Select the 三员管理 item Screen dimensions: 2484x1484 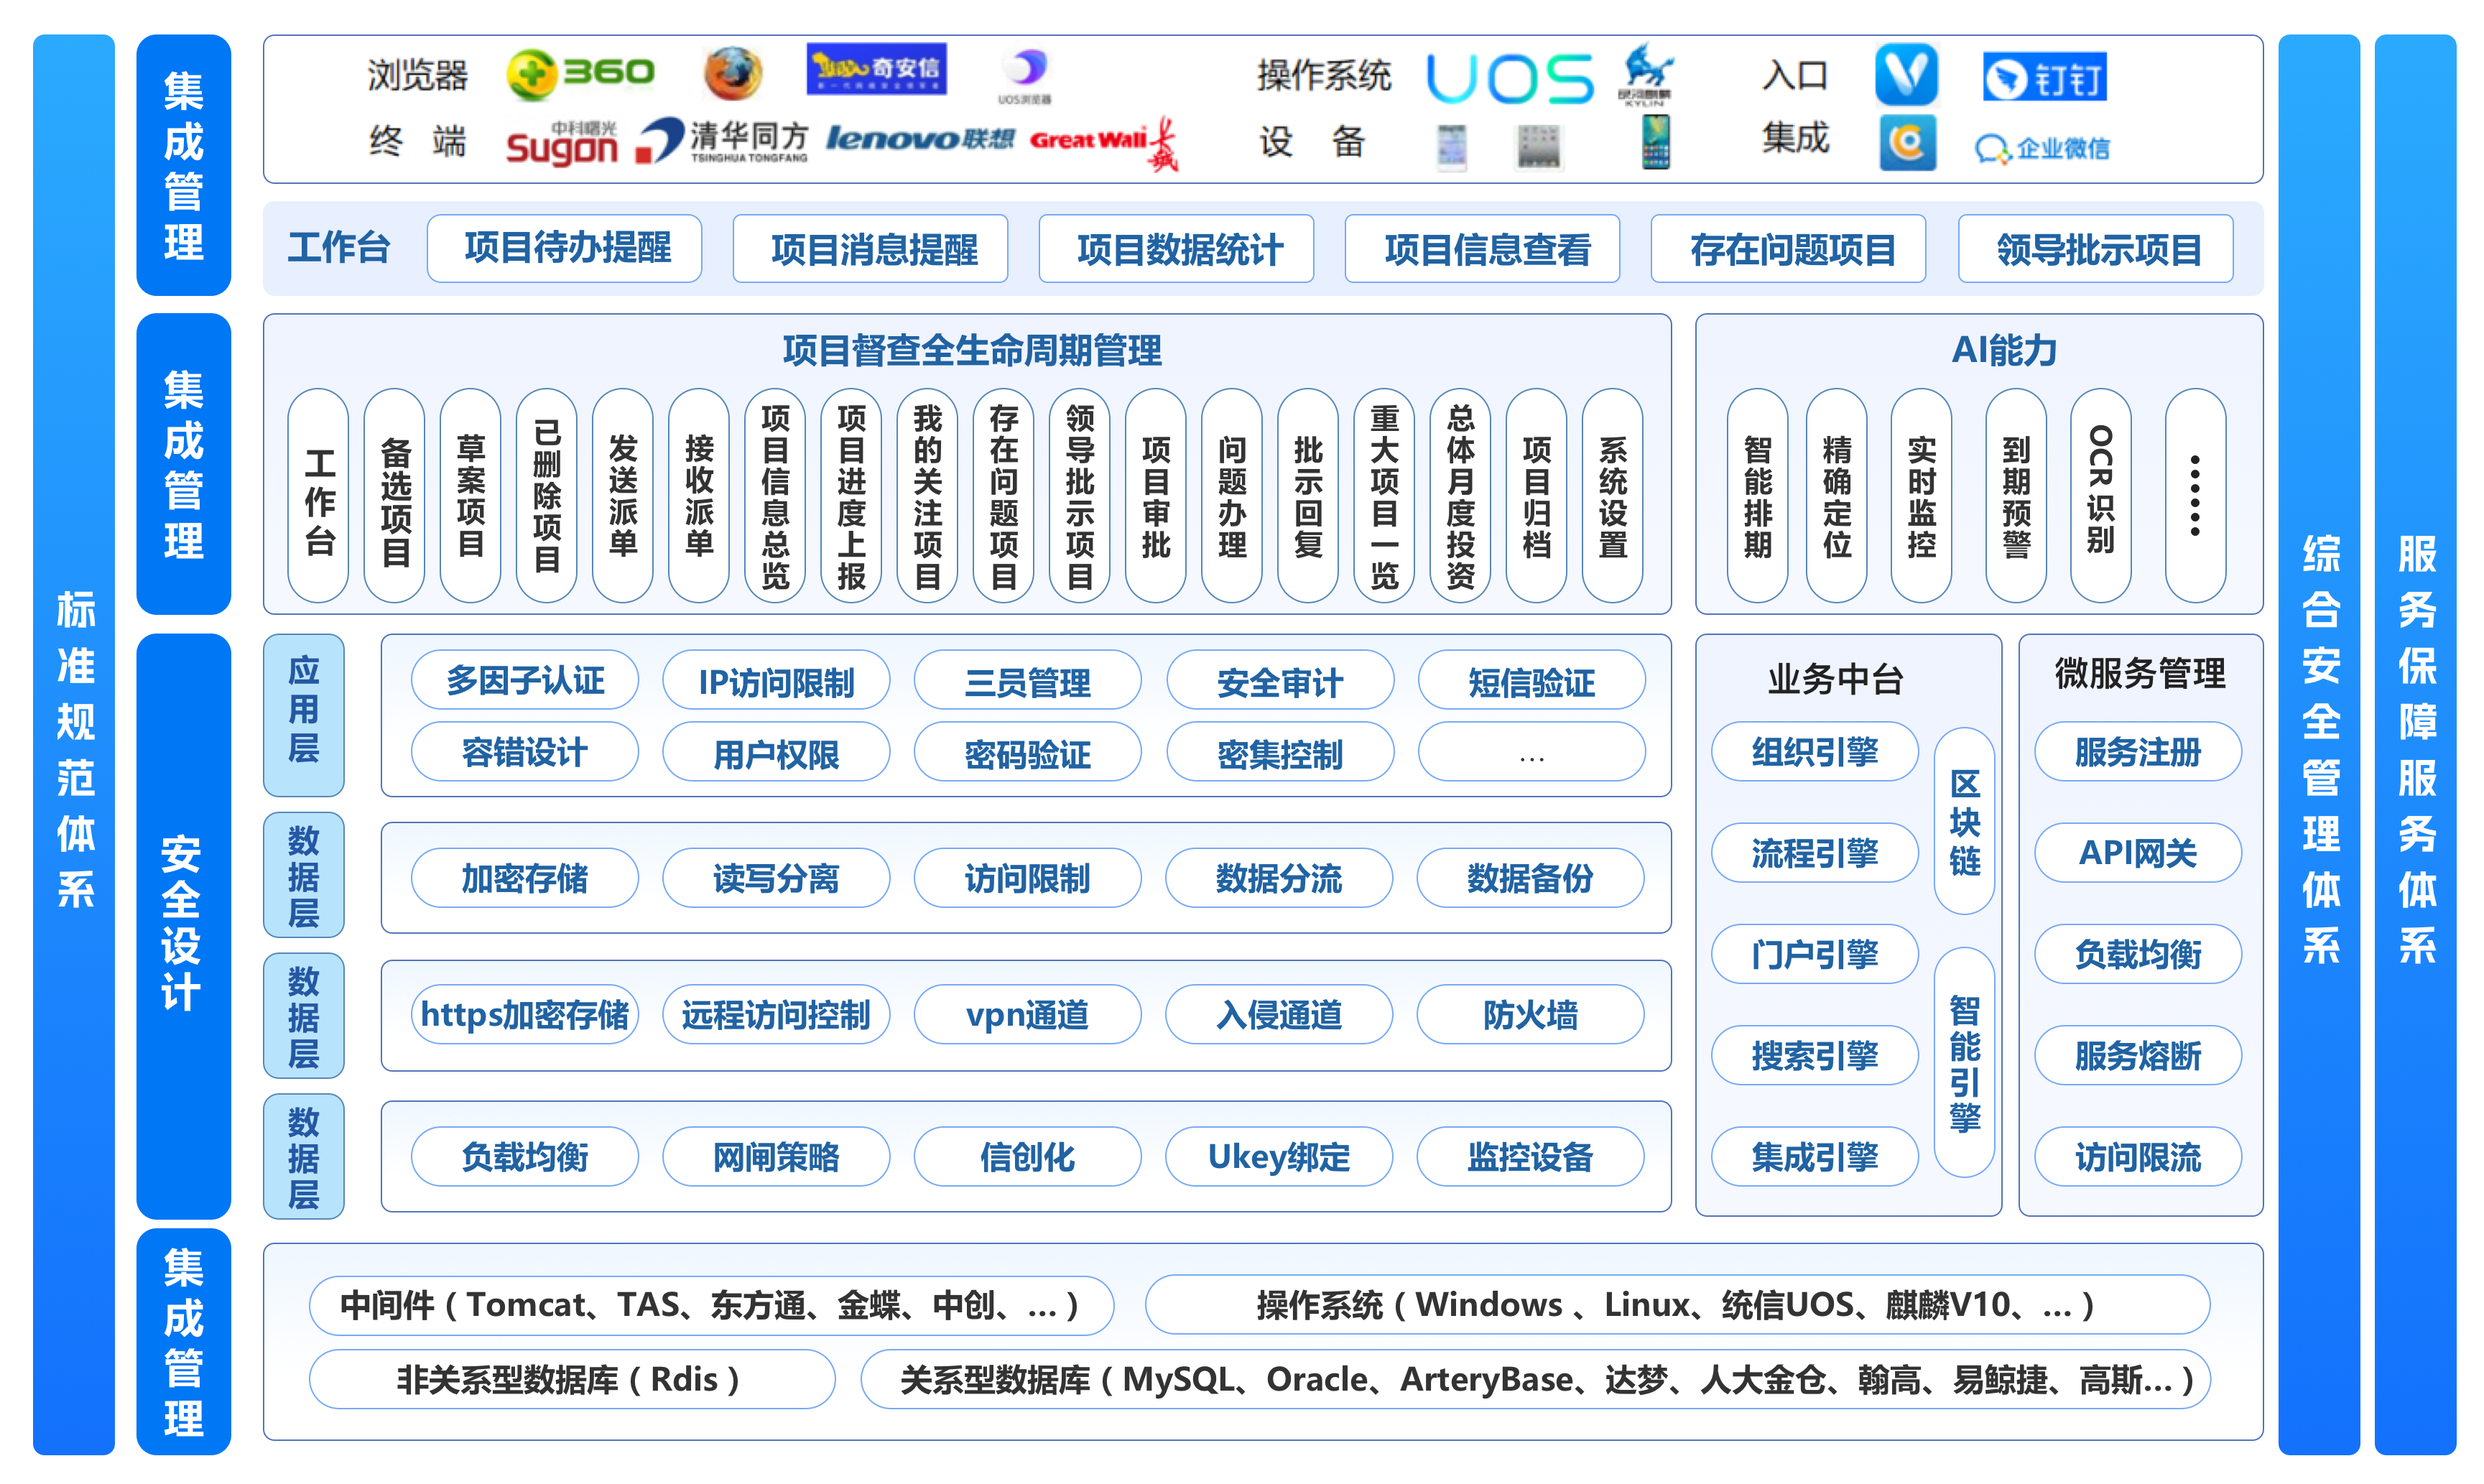(x=1028, y=680)
